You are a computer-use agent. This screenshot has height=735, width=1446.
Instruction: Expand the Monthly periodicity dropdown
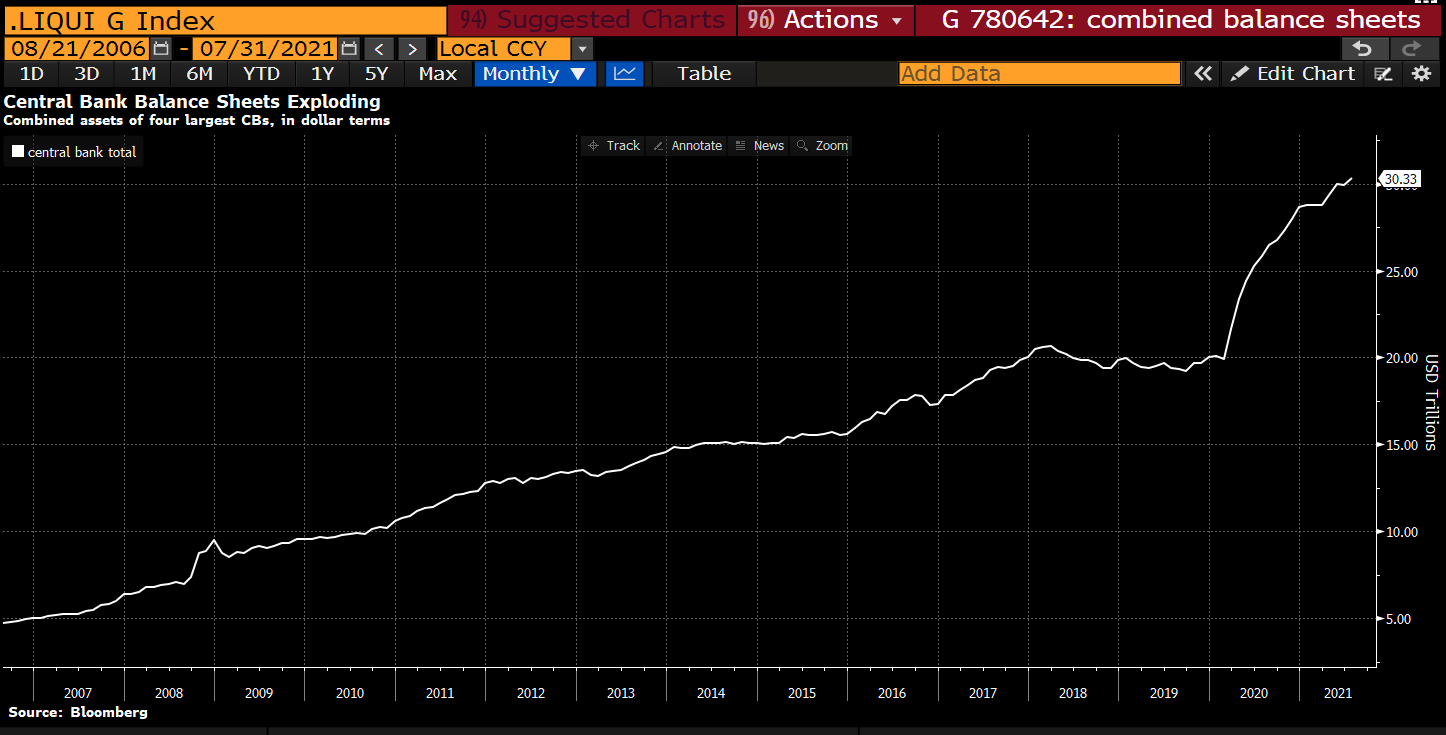[535, 73]
